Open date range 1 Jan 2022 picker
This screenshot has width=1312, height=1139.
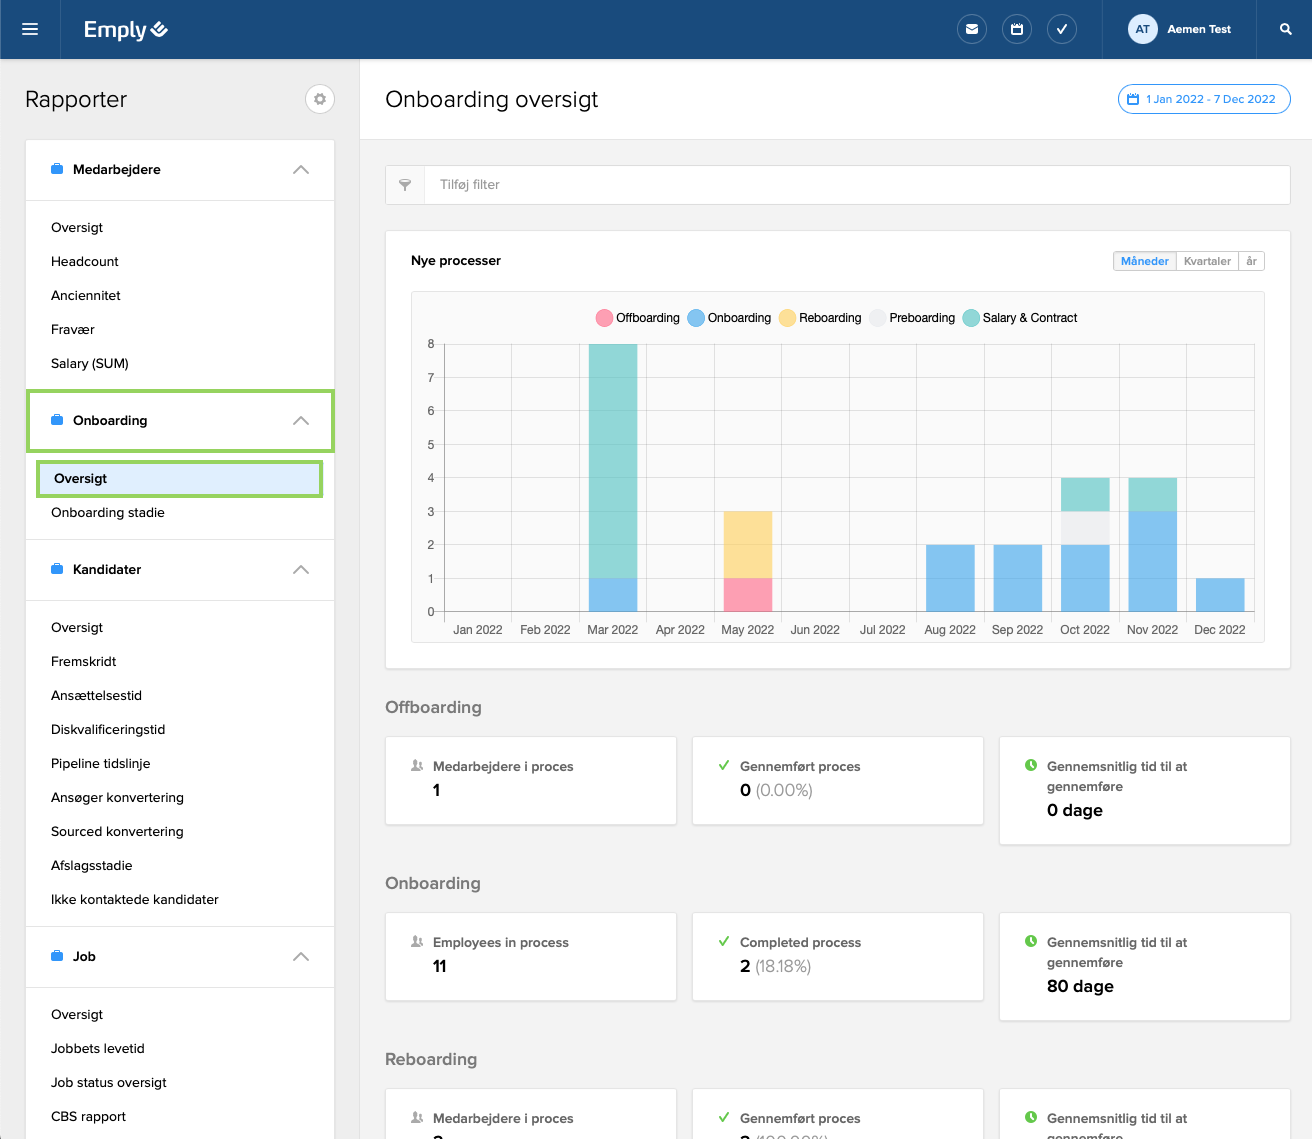click(x=1204, y=99)
